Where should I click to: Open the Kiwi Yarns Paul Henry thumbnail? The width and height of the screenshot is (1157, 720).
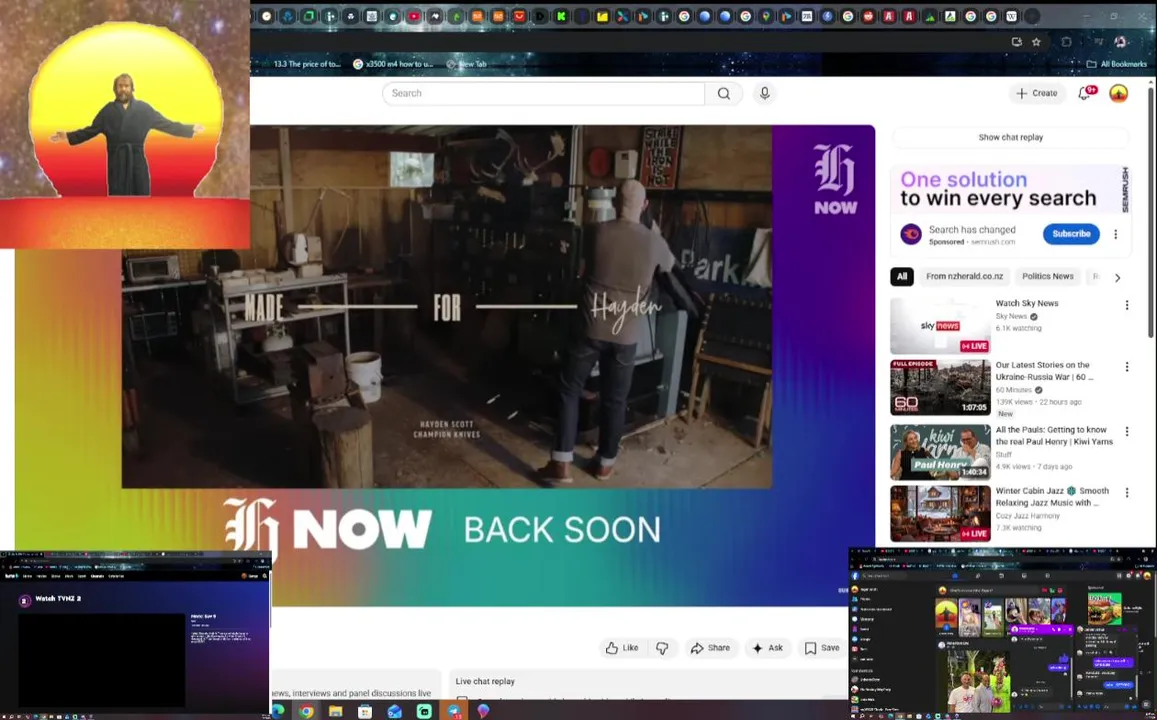[x=940, y=452]
